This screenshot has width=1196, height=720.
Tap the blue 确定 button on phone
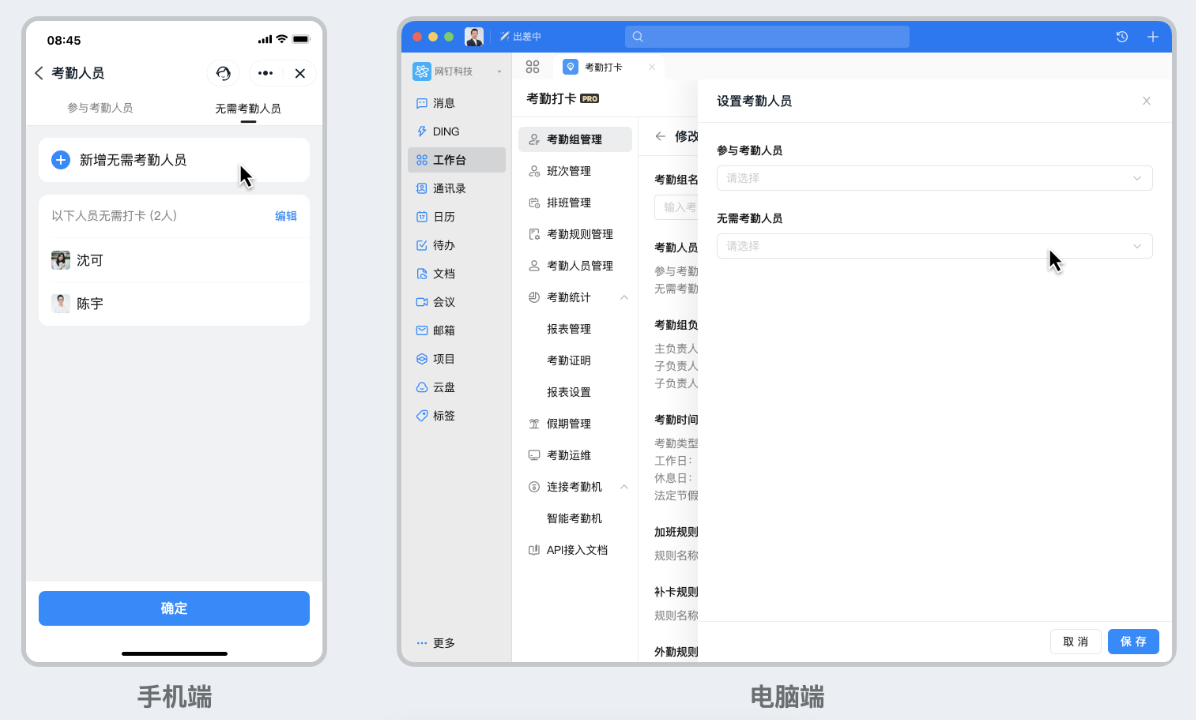tap(174, 608)
